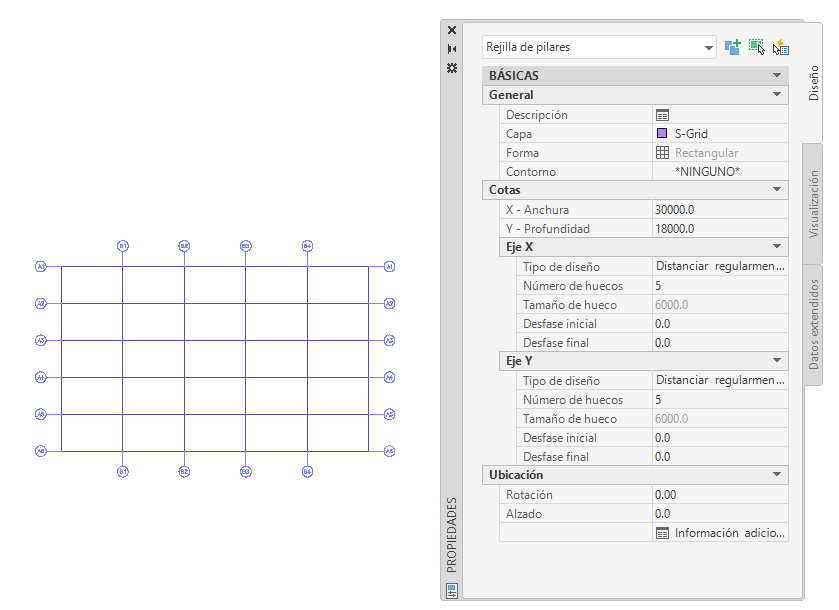Click the Quick Select icon

(781, 46)
